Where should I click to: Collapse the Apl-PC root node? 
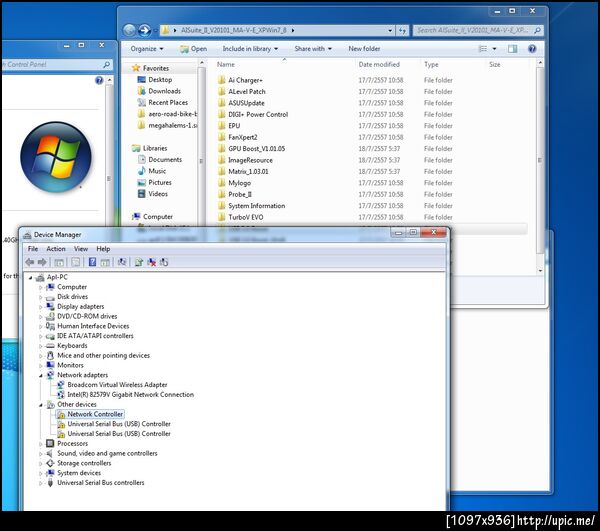tap(30, 277)
